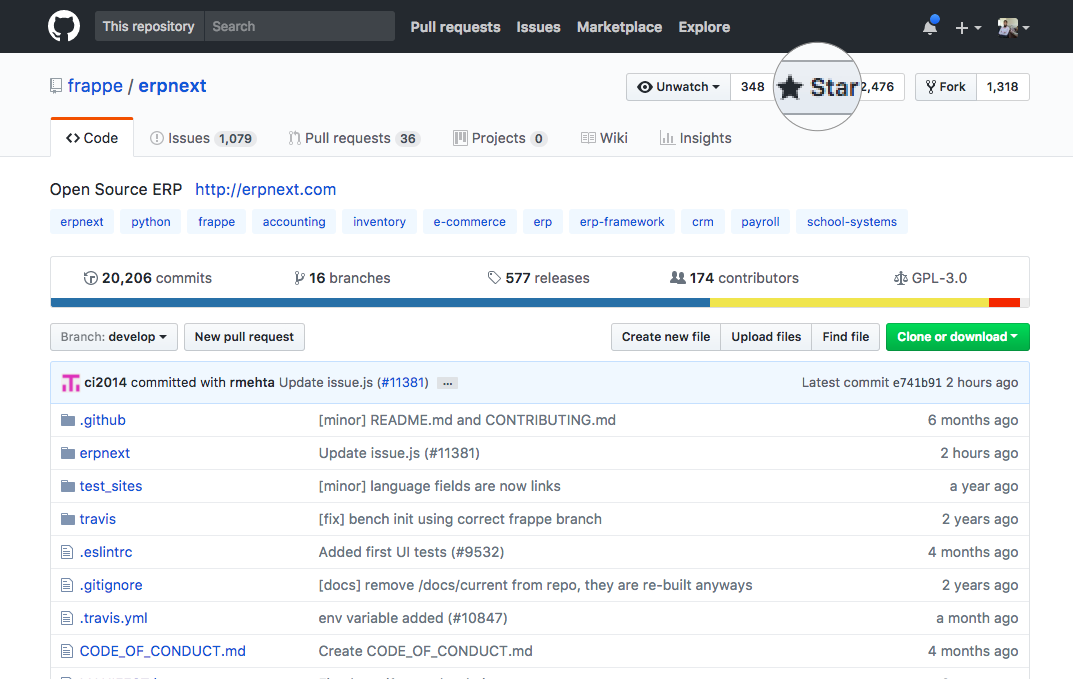
Task: Open the plus create-new menu
Action: click(x=968, y=27)
